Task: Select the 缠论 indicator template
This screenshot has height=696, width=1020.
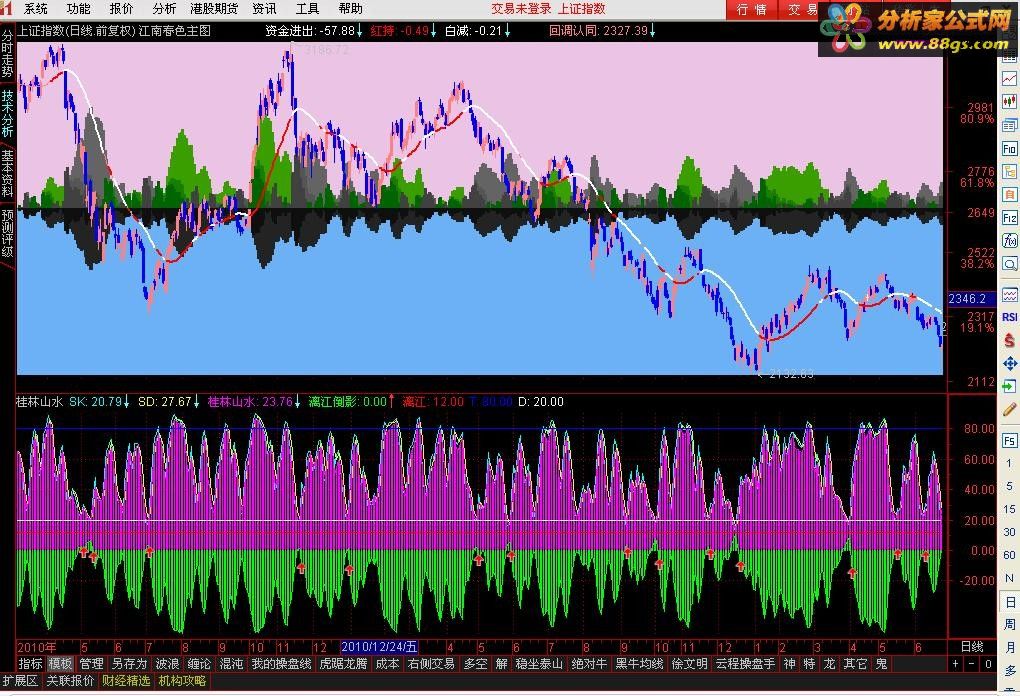Action: tap(199, 664)
